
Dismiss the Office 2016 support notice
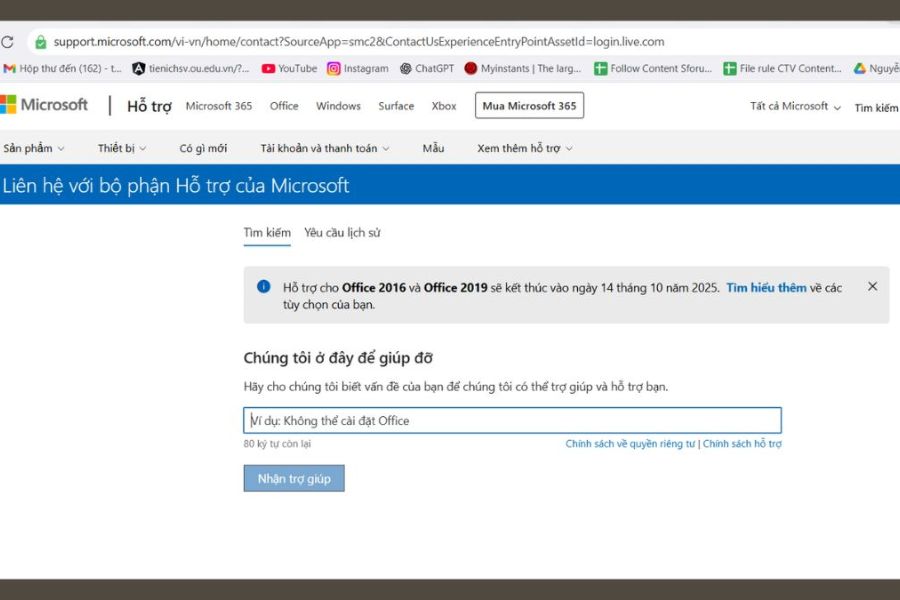tap(872, 286)
